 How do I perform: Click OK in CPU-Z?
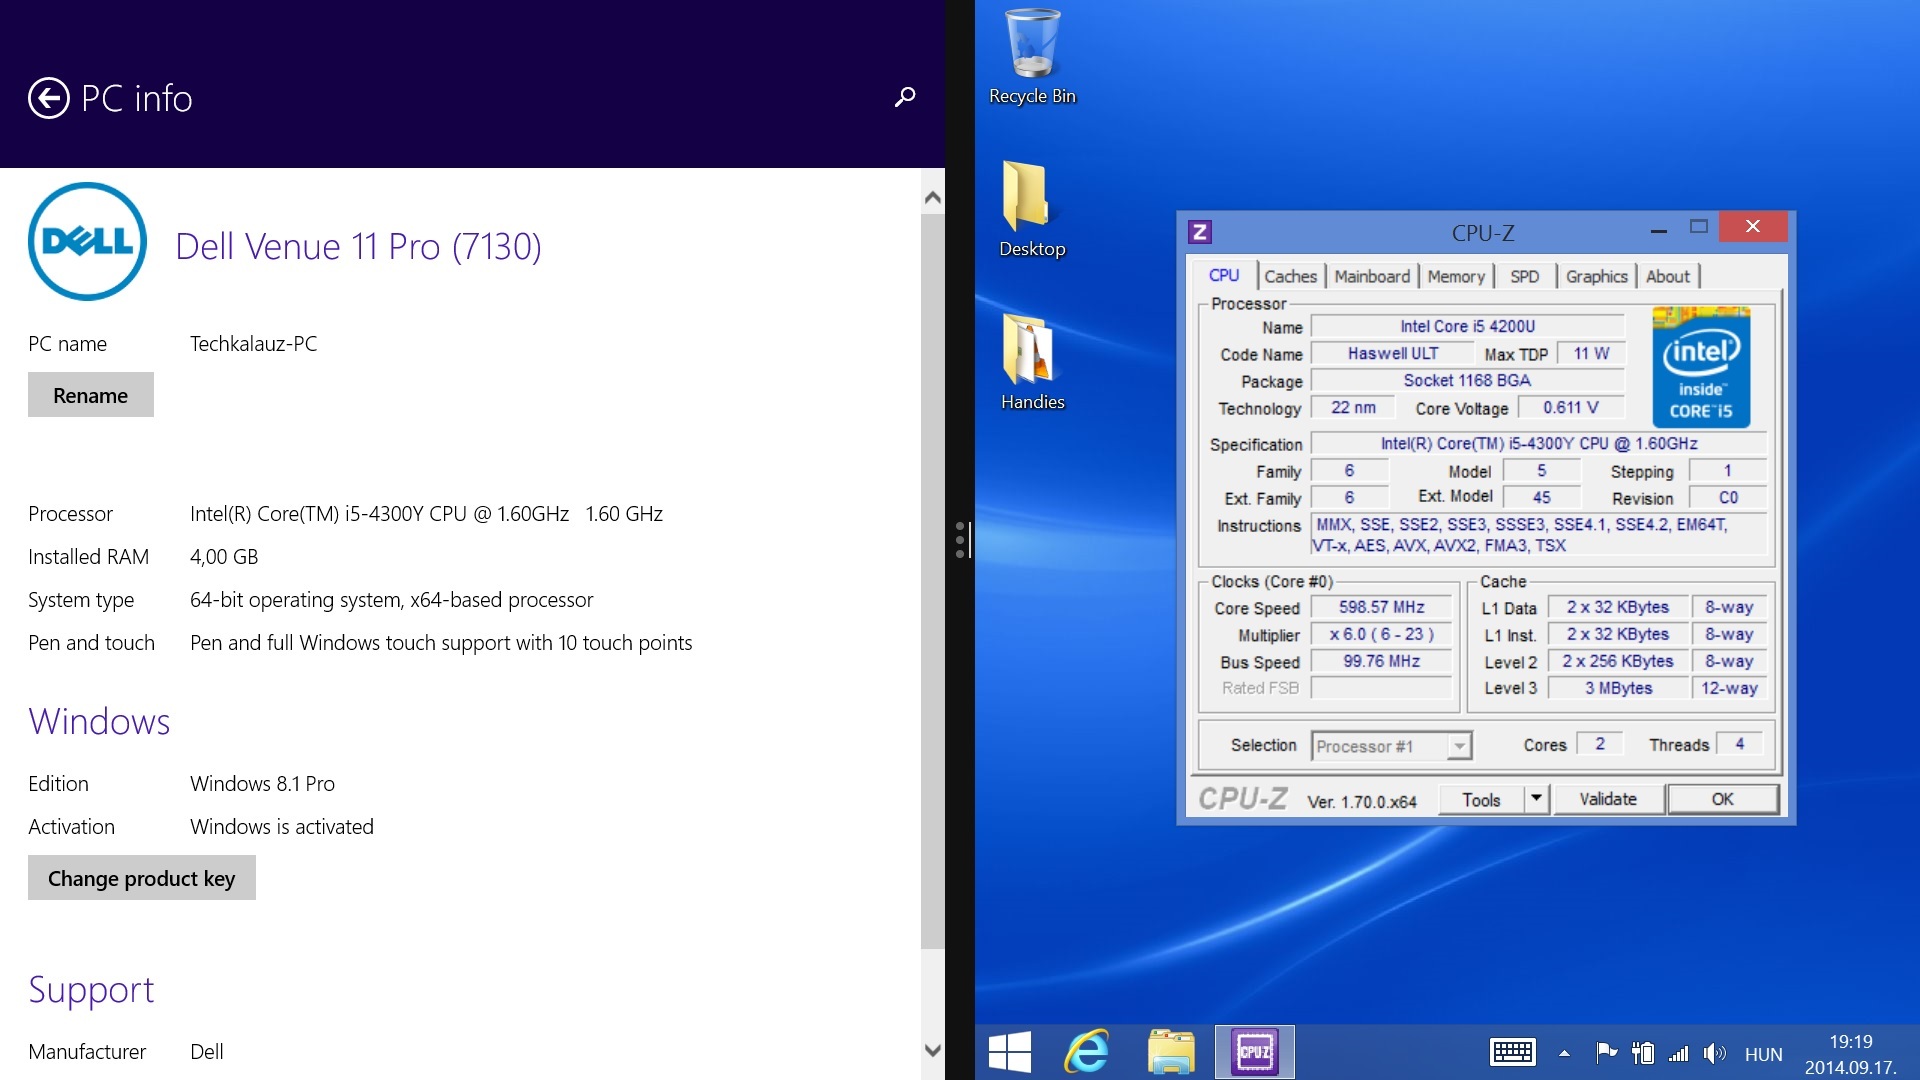[1723, 799]
